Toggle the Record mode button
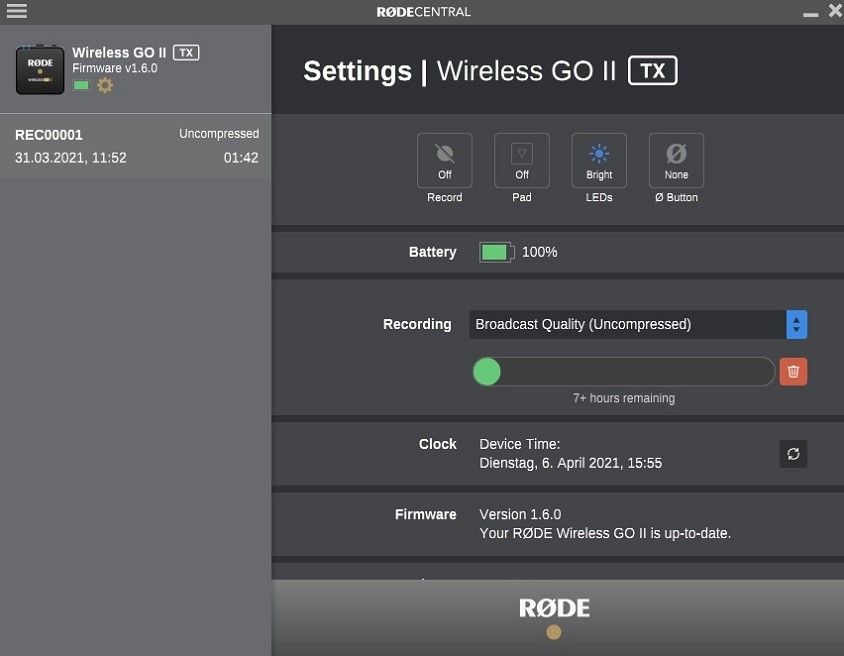The height and width of the screenshot is (656, 844). tap(445, 160)
